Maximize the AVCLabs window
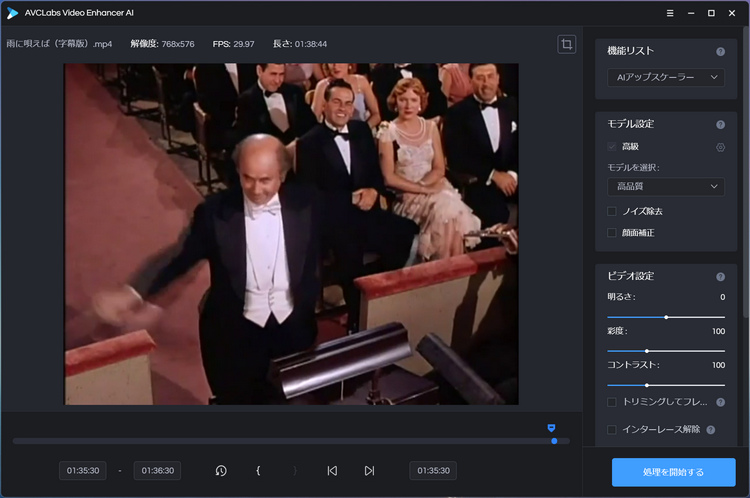Viewport: 750px width, 498px height. click(711, 13)
